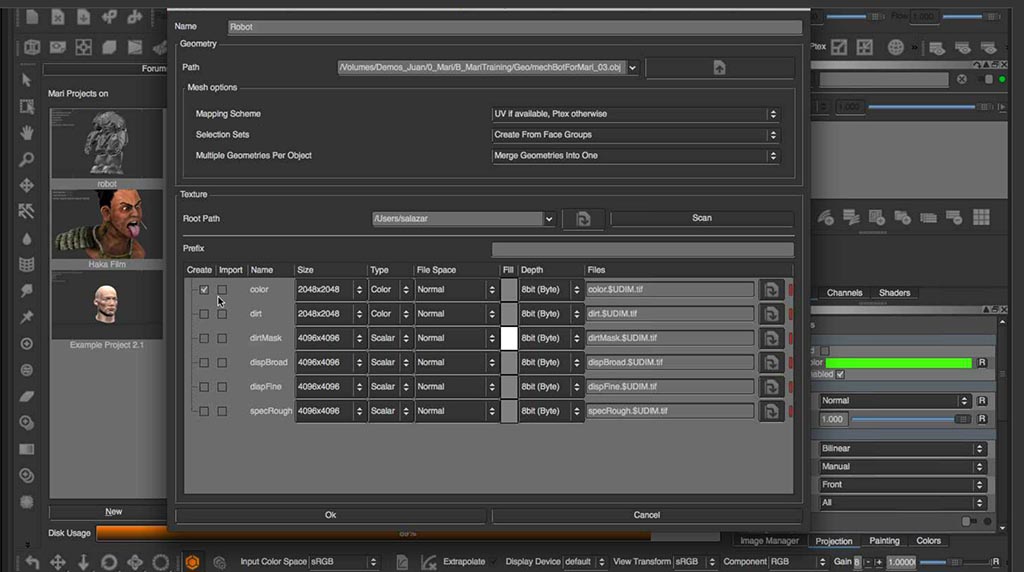Open the Image Manager tab

pyautogui.click(x=769, y=541)
